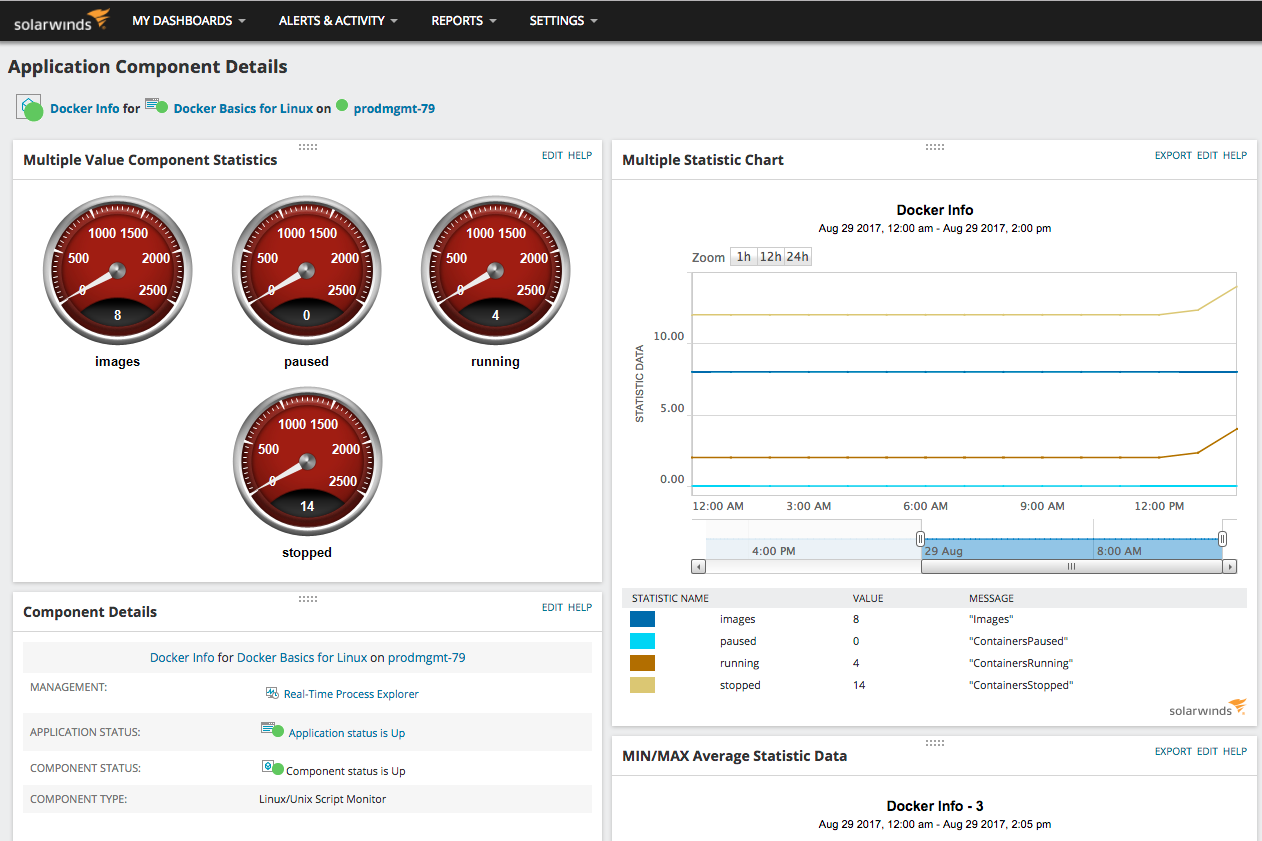Click the images gauge dial
The width and height of the screenshot is (1262, 841).
pyautogui.click(x=117, y=269)
